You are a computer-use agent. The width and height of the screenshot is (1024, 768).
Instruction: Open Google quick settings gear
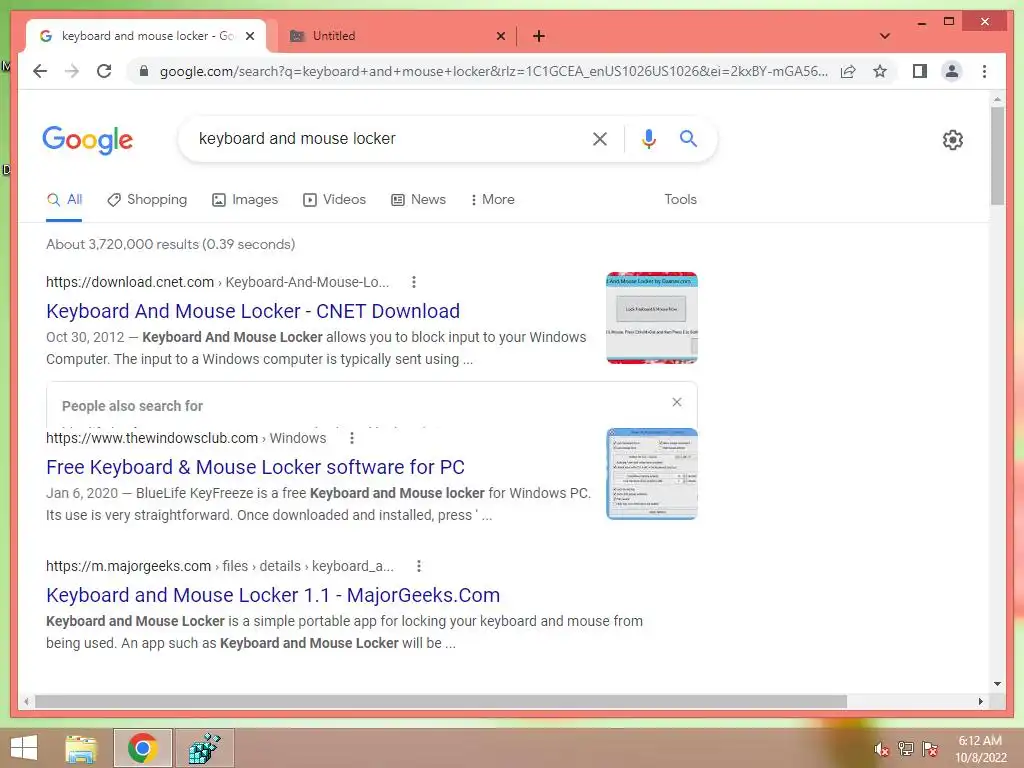click(953, 140)
